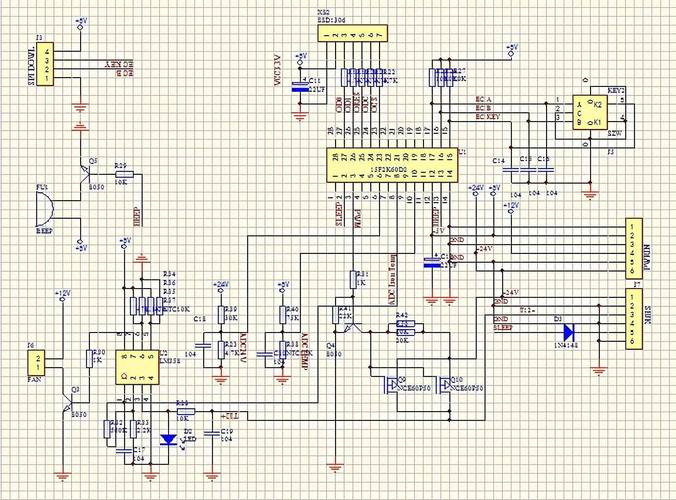Click the Q5 8050 transistor
The width and height of the screenshot is (676, 500).
click(x=85, y=175)
